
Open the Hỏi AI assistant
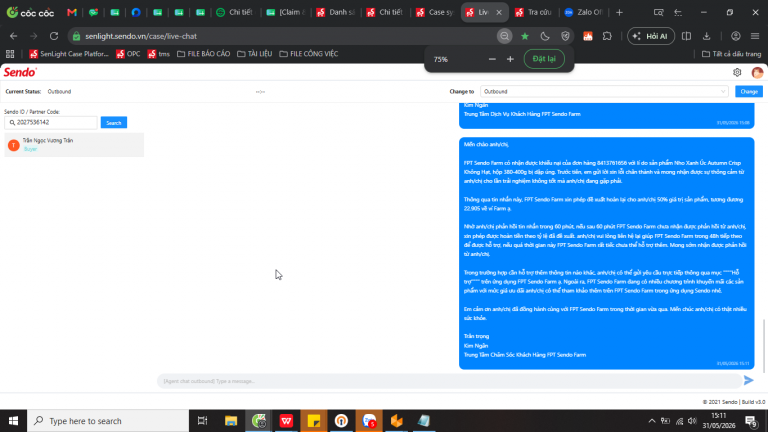[650, 36]
